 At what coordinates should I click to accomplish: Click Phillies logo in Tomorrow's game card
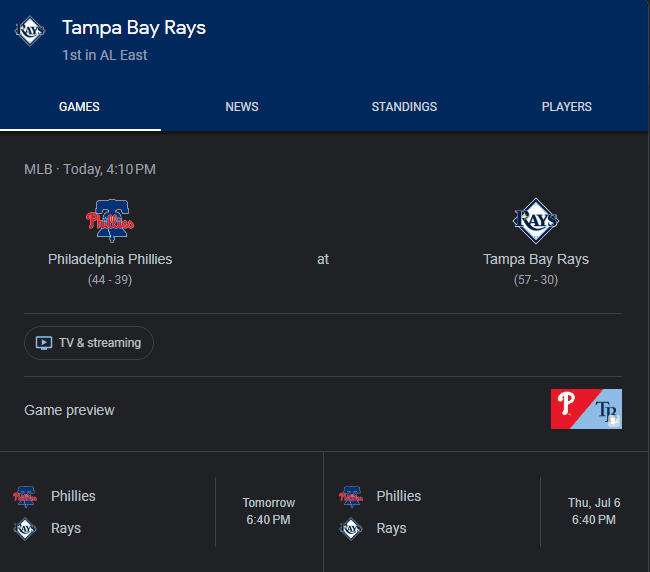pyautogui.click(x=25, y=497)
